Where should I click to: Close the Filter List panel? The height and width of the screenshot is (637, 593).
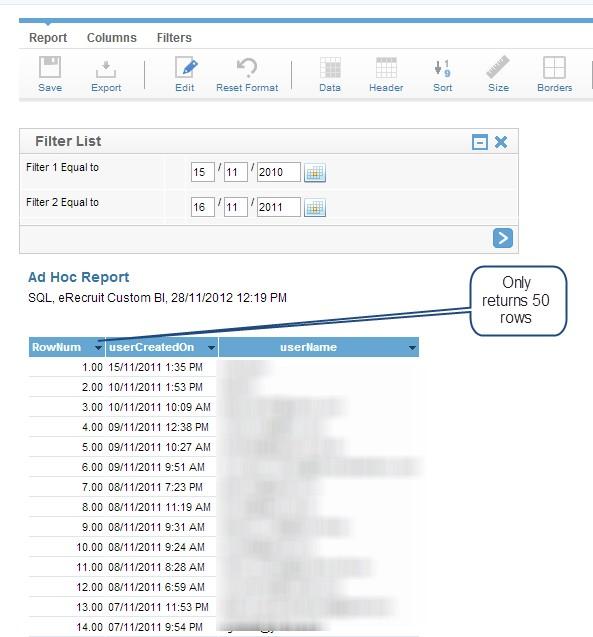[x=501, y=142]
